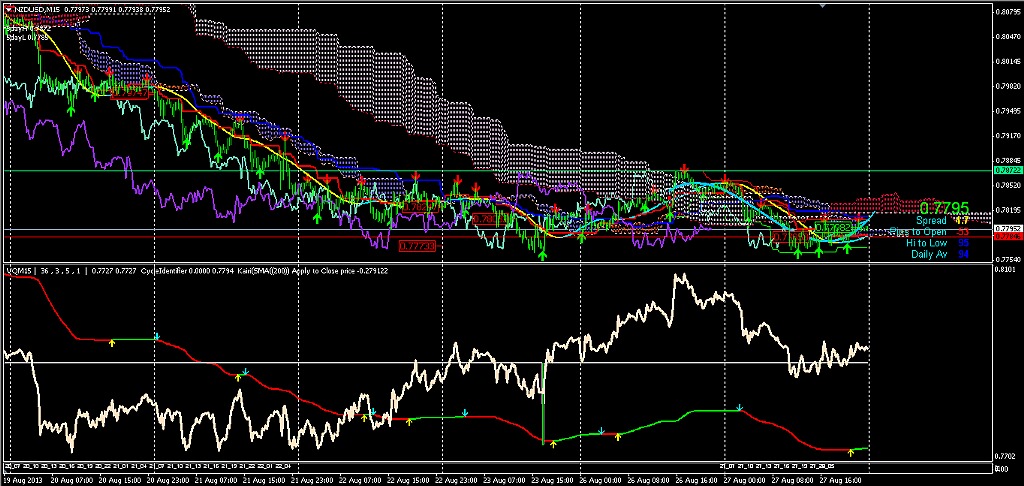1024x486 pixels.
Task: Select the green up arrow under the lowest price spike
Action: (542, 255)
